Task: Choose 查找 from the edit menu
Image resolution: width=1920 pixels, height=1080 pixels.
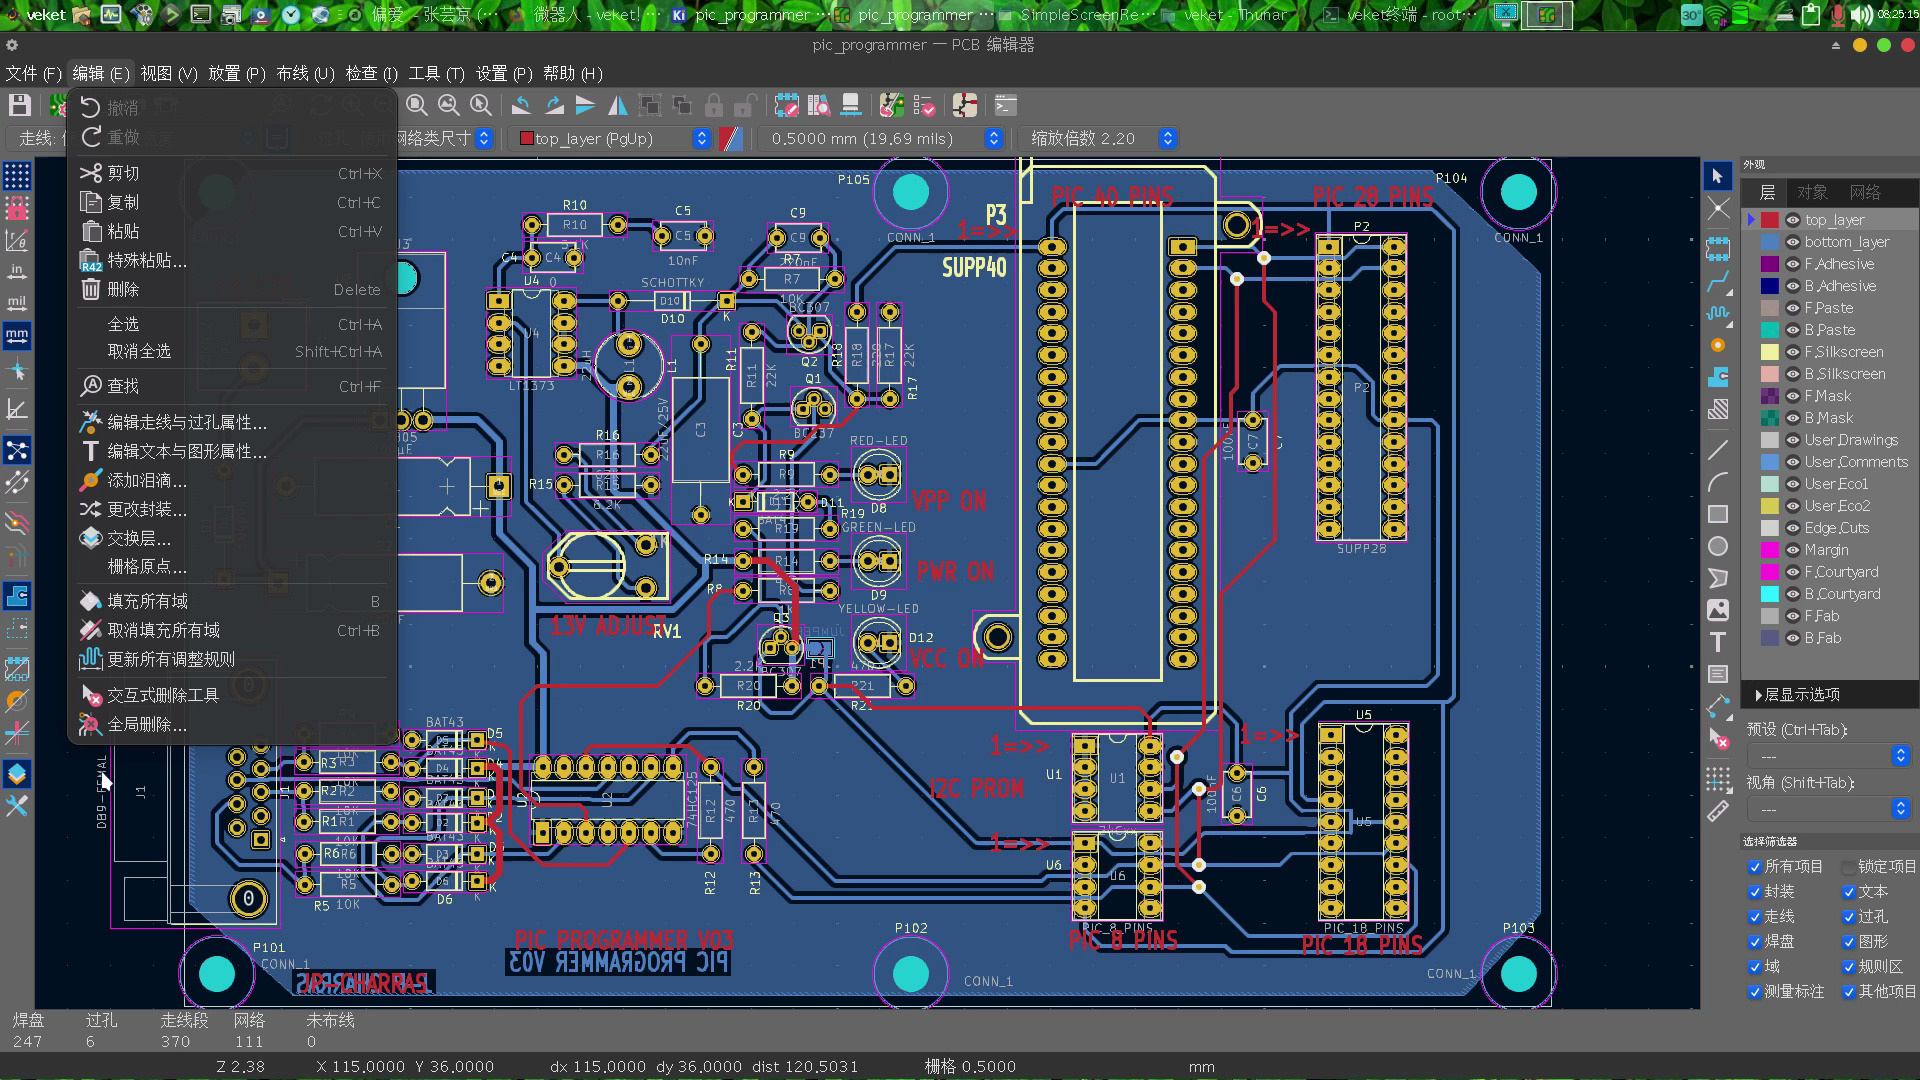Action: pyautogui.click(x=232, y=386)
